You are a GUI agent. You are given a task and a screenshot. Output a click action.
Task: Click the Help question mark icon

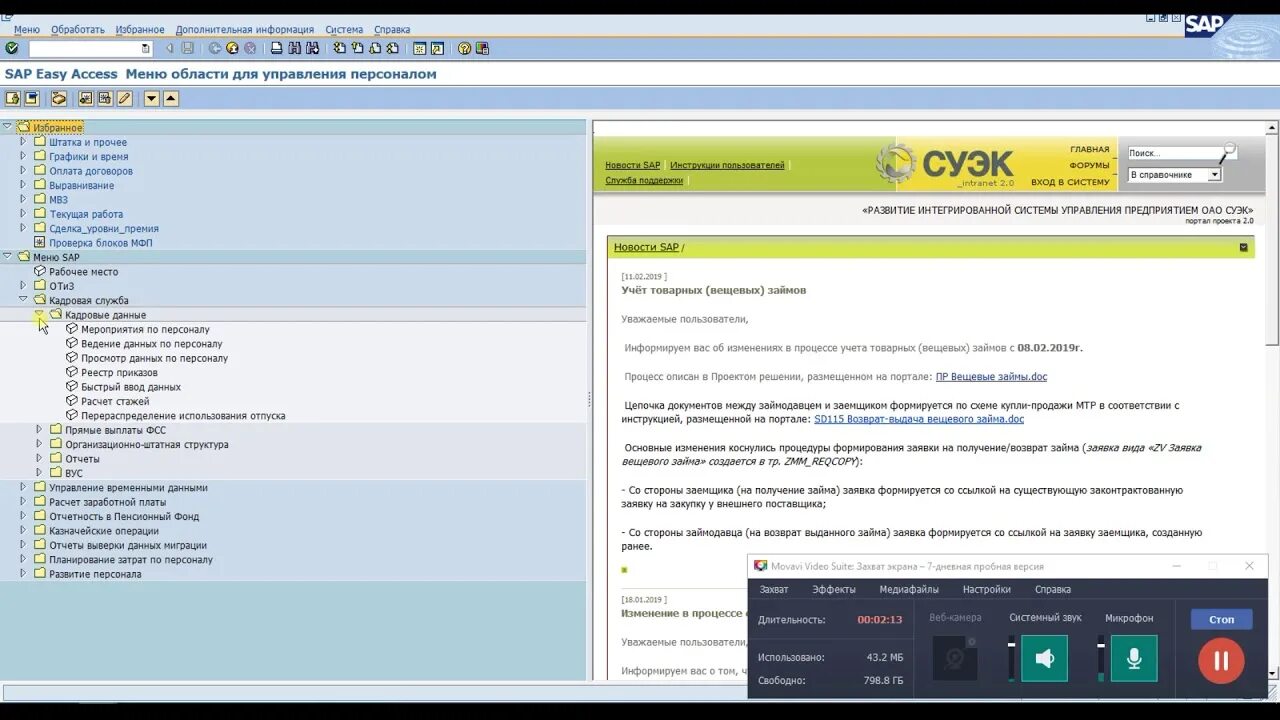[x=463, y=46]
